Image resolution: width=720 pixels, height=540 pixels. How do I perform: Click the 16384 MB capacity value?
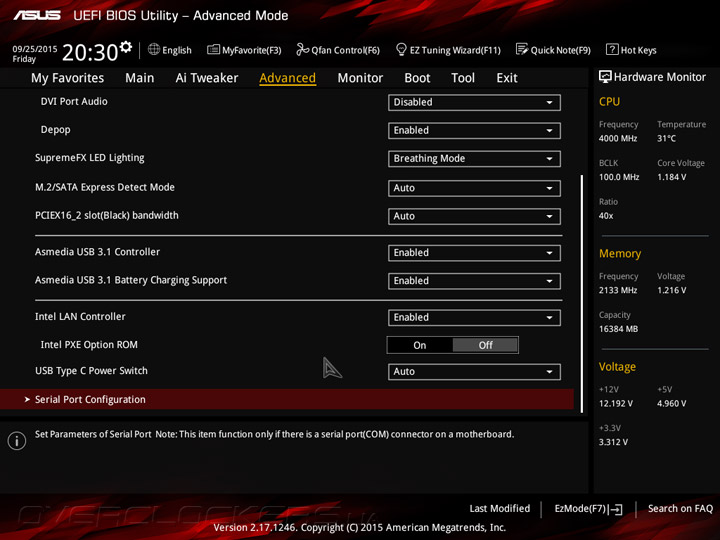[x=619, y=329]
